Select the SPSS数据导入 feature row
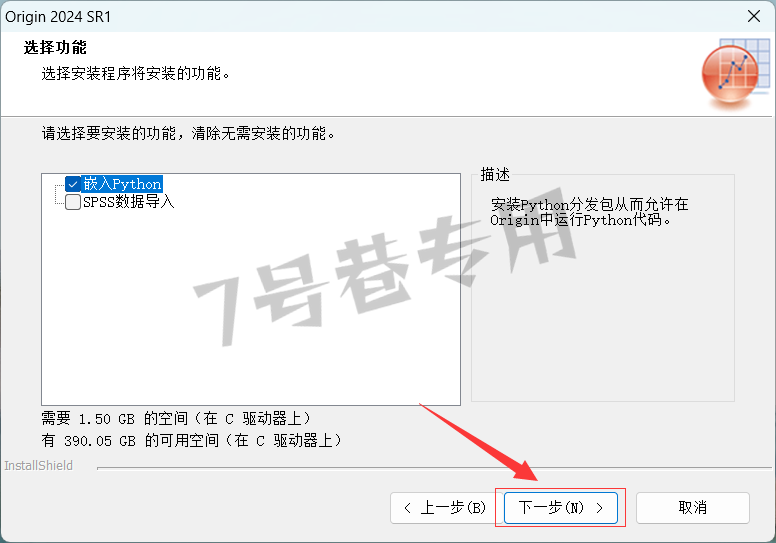776x543 pixels. point(129,201)
